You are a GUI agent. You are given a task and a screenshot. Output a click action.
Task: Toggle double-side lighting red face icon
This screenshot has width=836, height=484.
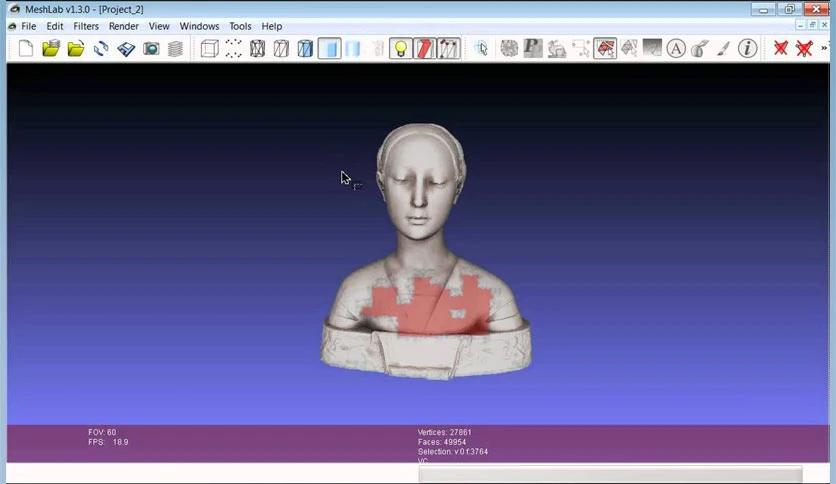pos(424,49)
